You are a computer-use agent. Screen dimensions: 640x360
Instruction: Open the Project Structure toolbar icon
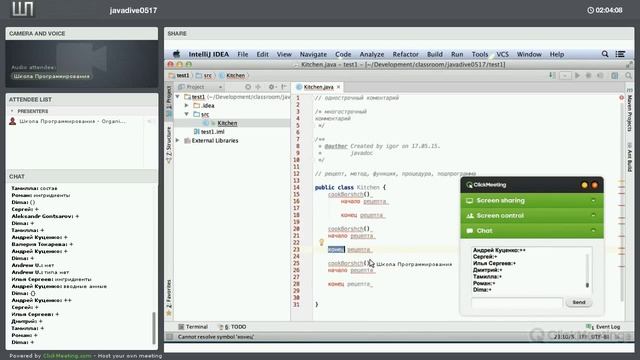615,76
